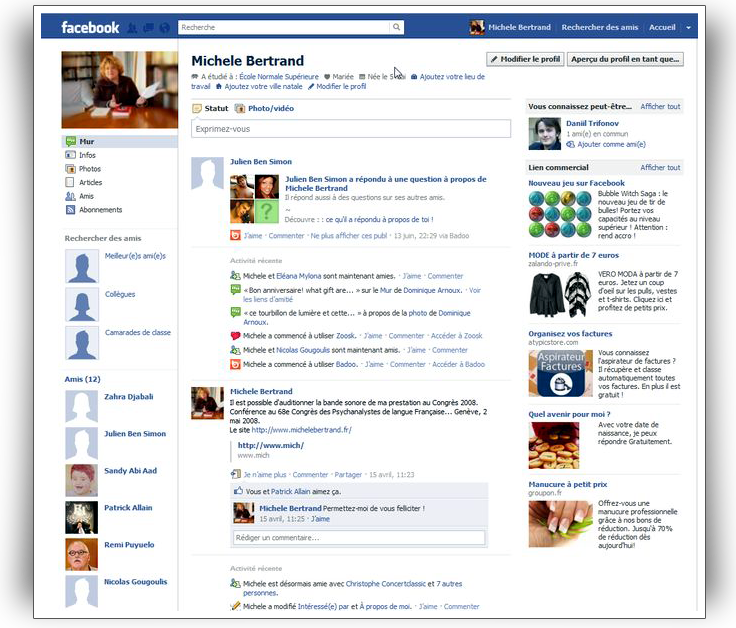This screenshot has width=736, height=628.
Task: Select the Photo/vidéo composer tab
Action: tap(264, 108)
